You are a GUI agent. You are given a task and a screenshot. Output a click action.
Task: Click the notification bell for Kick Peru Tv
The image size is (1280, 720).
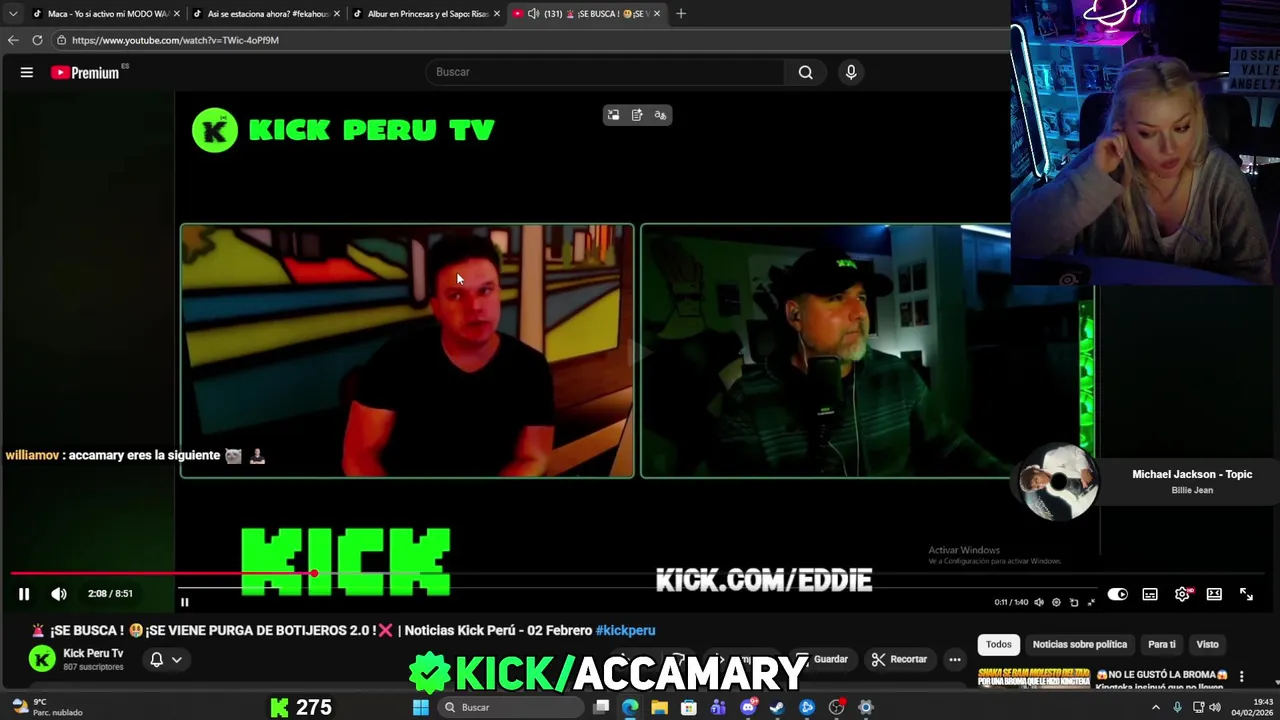point(156,659)
